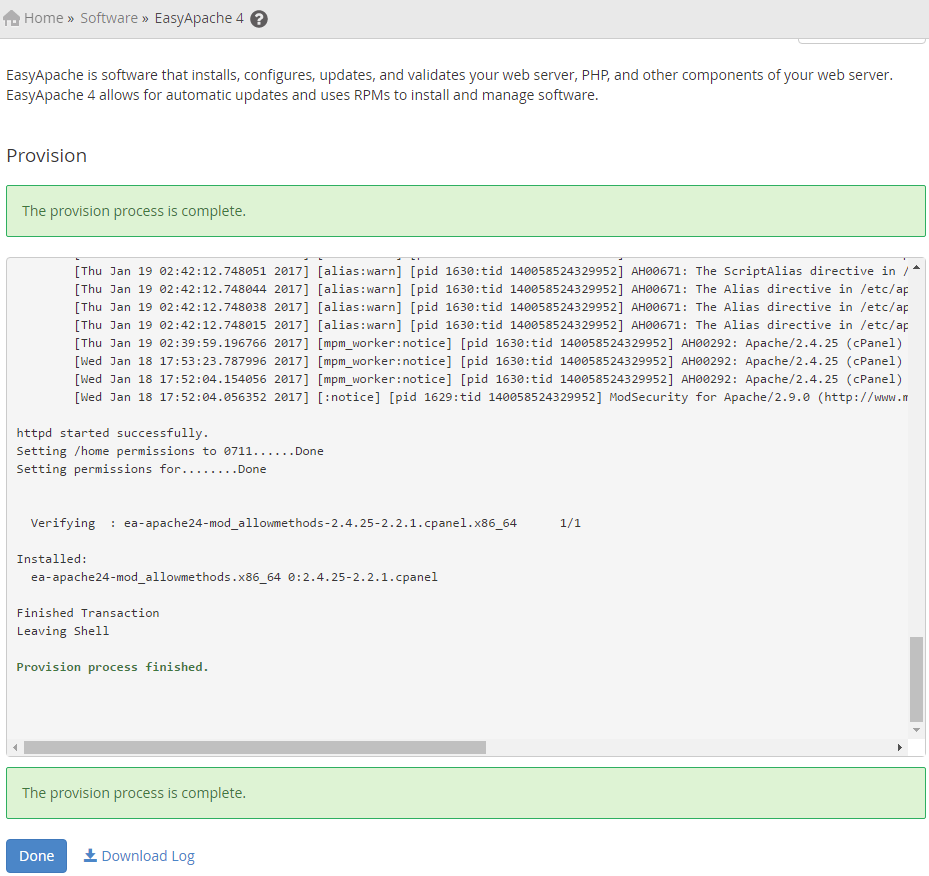This screenshot has height=876, width=929.
Task: Click the 02:42:12.748038 Alias warning line
Action: pyautogui.click(x=491, y=307)
